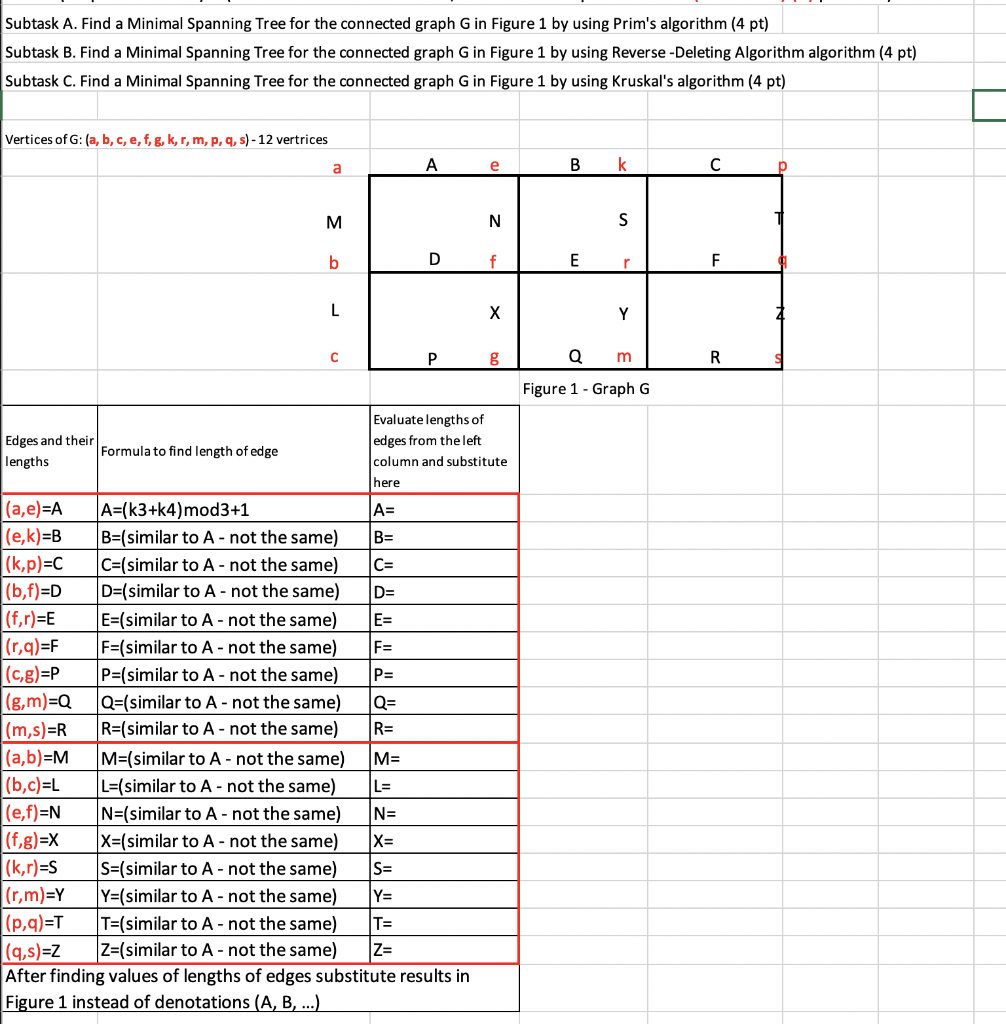Click the 'Edges and their lengths' header cell
This screenshot has width=1006, height=1024.
50,451
